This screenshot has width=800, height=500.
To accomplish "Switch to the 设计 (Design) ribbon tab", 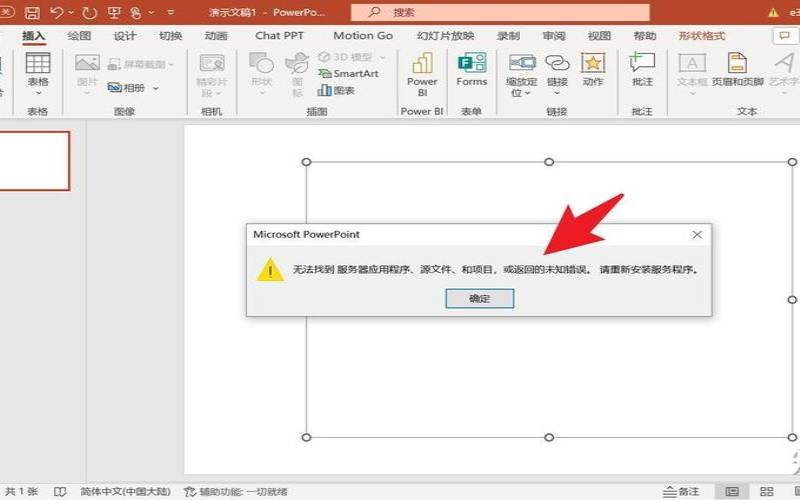I will coord(125,36).
